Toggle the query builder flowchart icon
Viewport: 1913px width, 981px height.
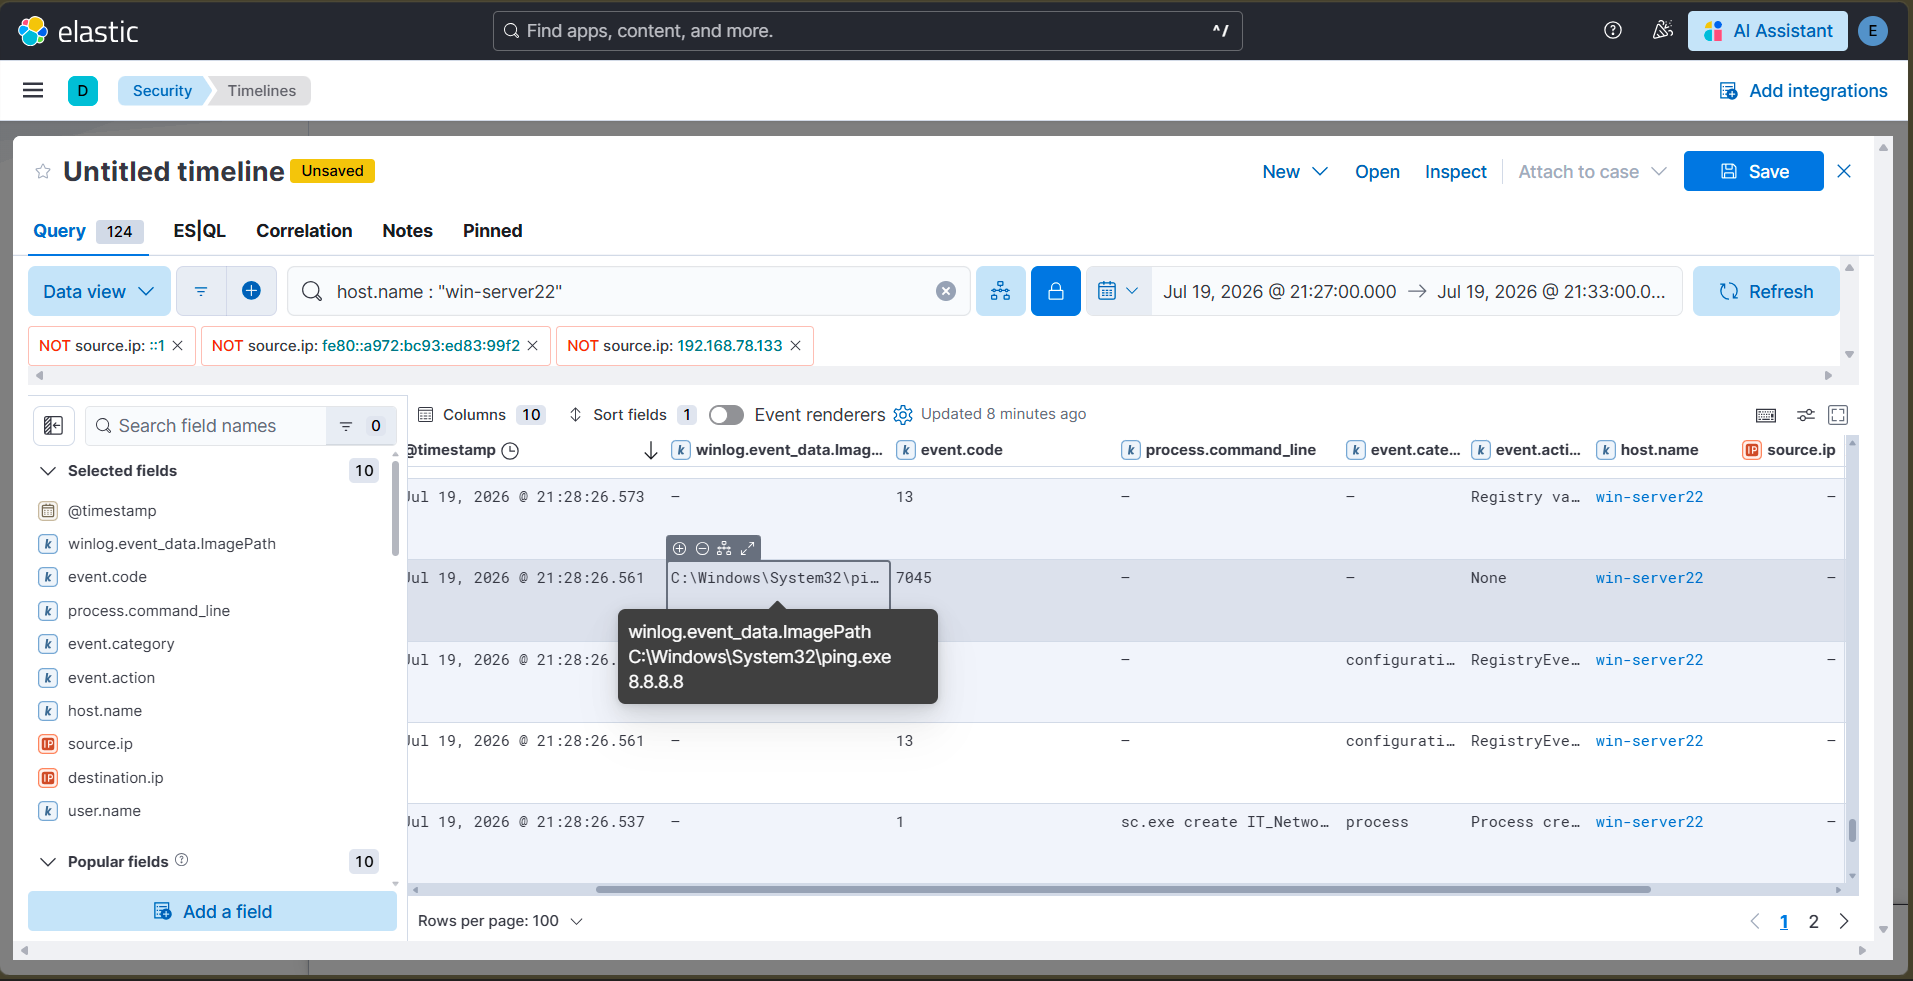[x=1000, y=291]
